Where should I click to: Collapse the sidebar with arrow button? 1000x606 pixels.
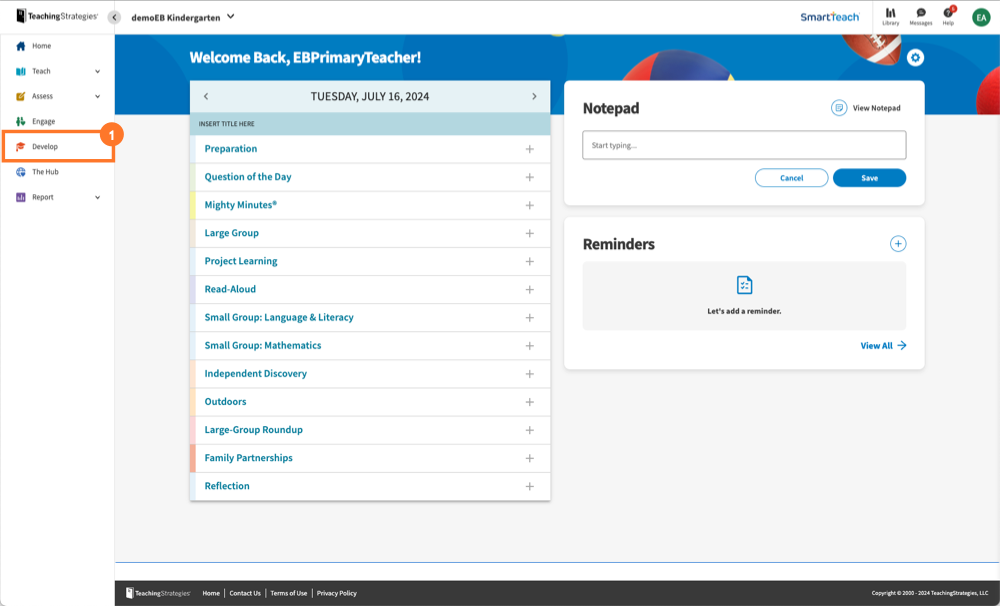(114, 17)
